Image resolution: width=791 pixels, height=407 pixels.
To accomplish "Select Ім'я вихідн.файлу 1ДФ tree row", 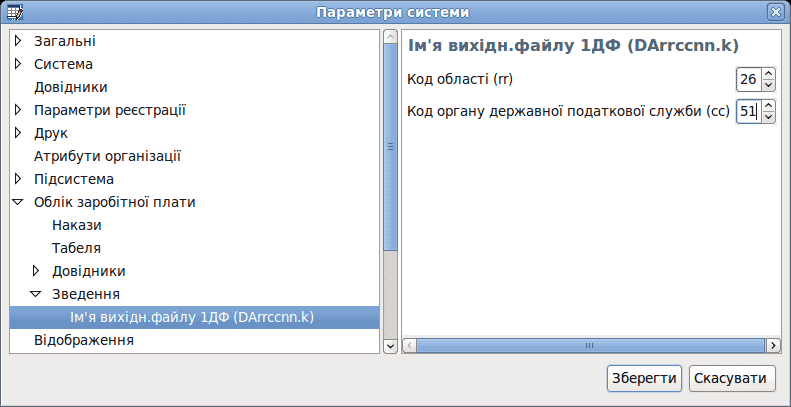I will [x=194, y=317].
